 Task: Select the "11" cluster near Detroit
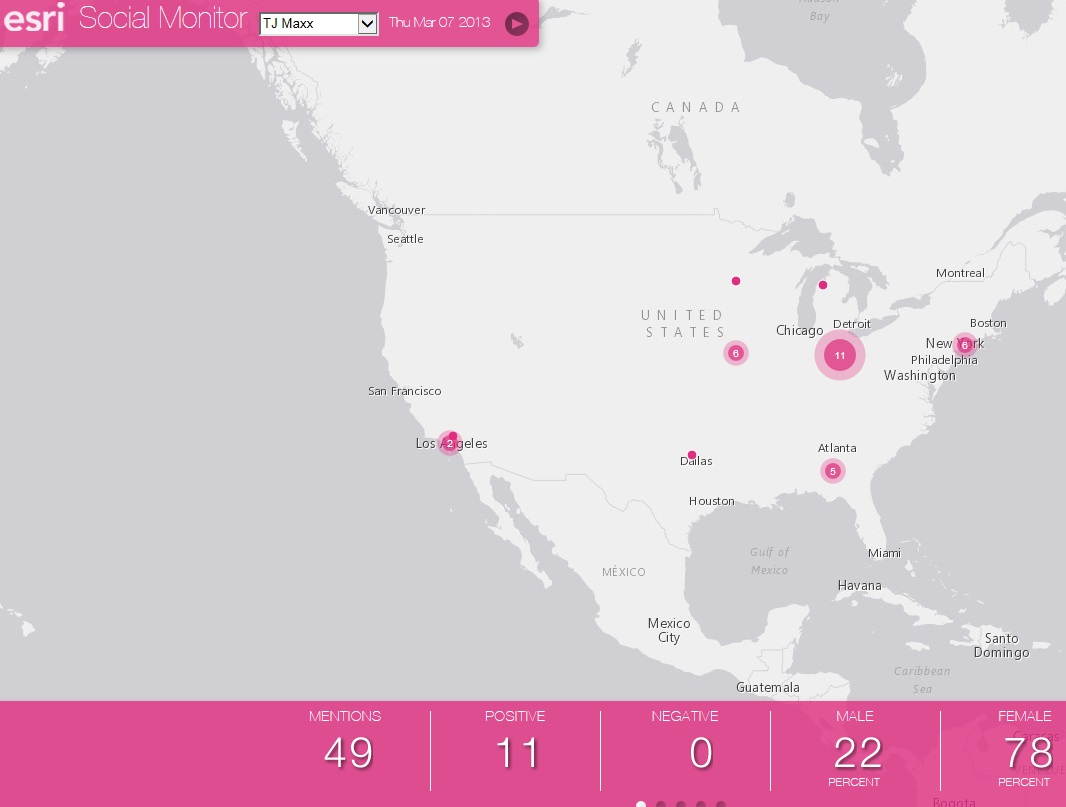tap(840, 355)
